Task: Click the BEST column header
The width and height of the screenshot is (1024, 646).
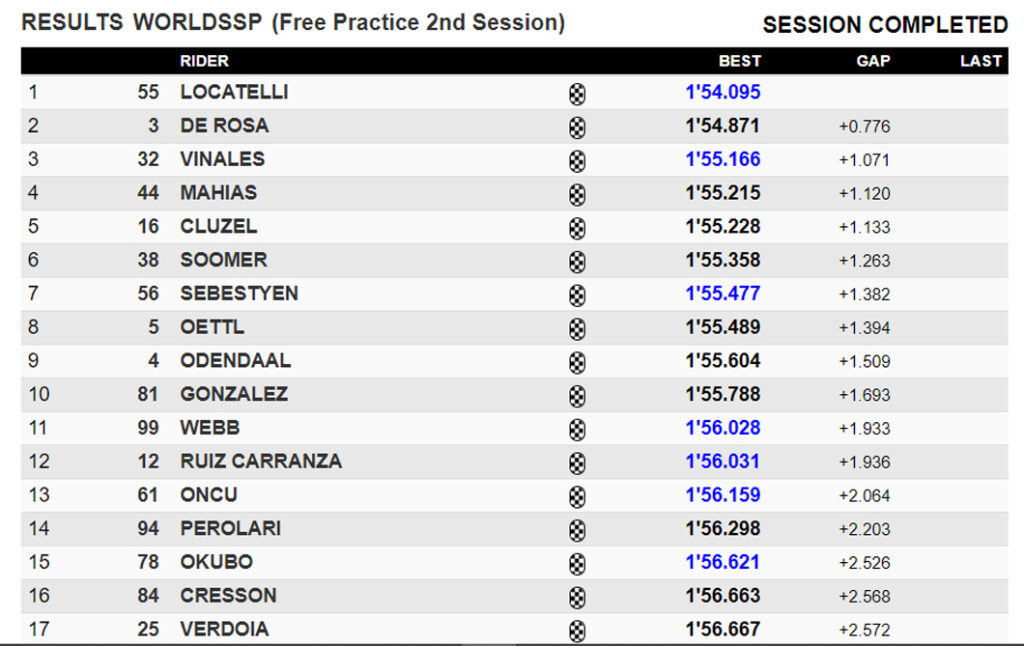Action: pos(739,61)
